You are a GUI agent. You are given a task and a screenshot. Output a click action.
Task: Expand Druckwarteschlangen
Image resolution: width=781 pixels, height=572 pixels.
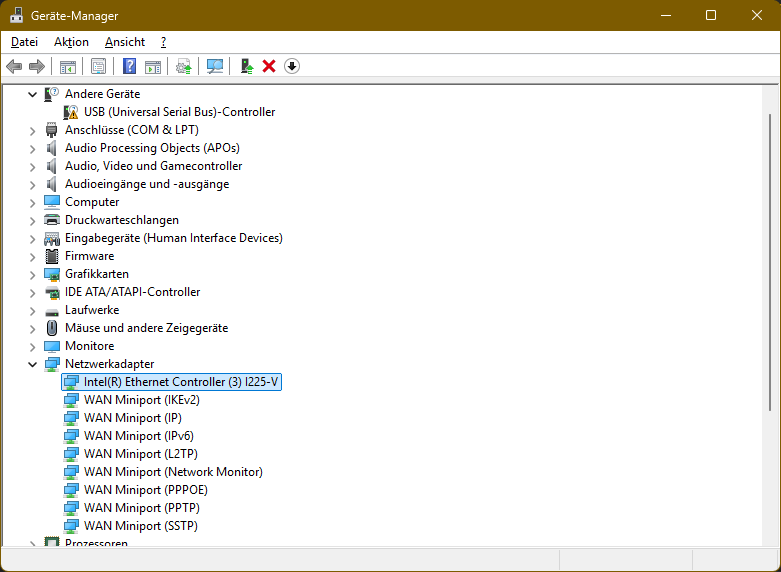click(33, 220)
